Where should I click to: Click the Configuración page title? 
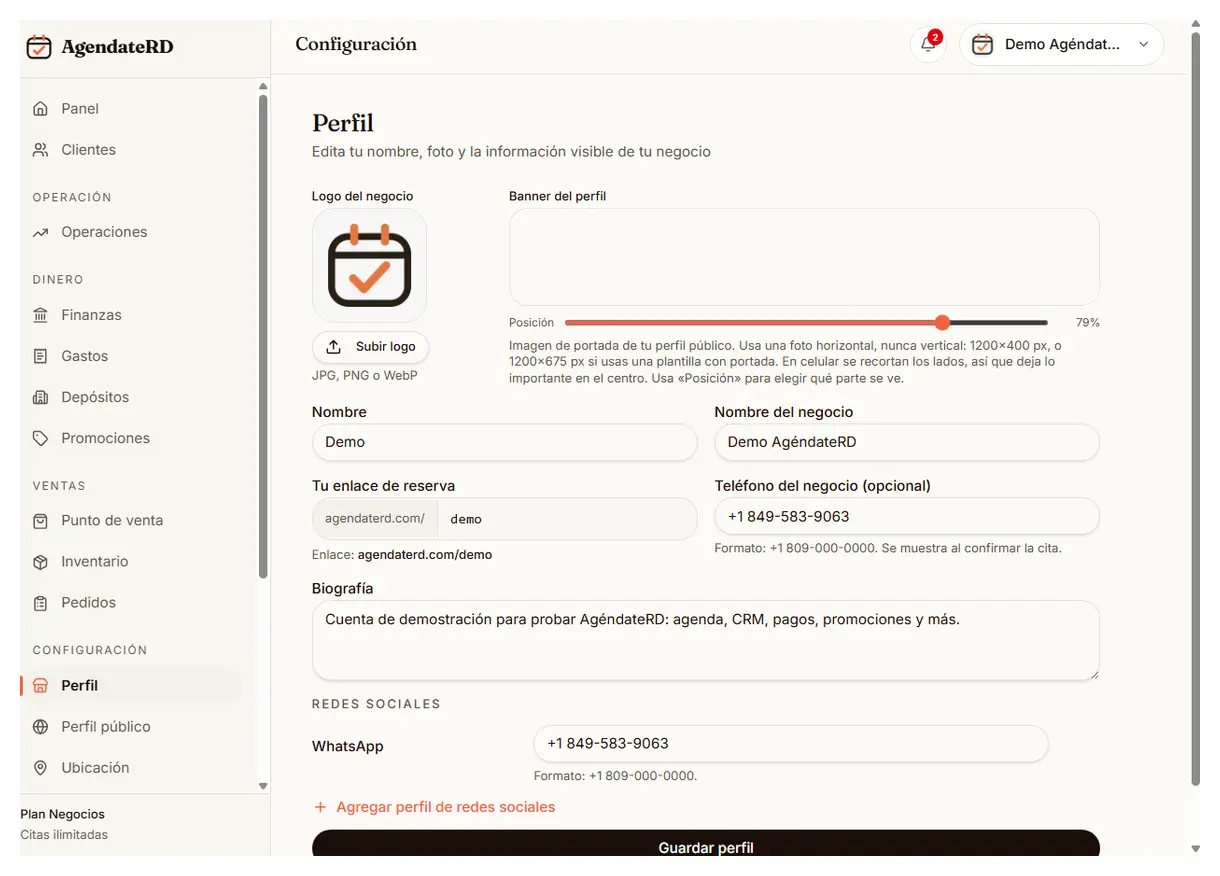(x=356, y=44)
